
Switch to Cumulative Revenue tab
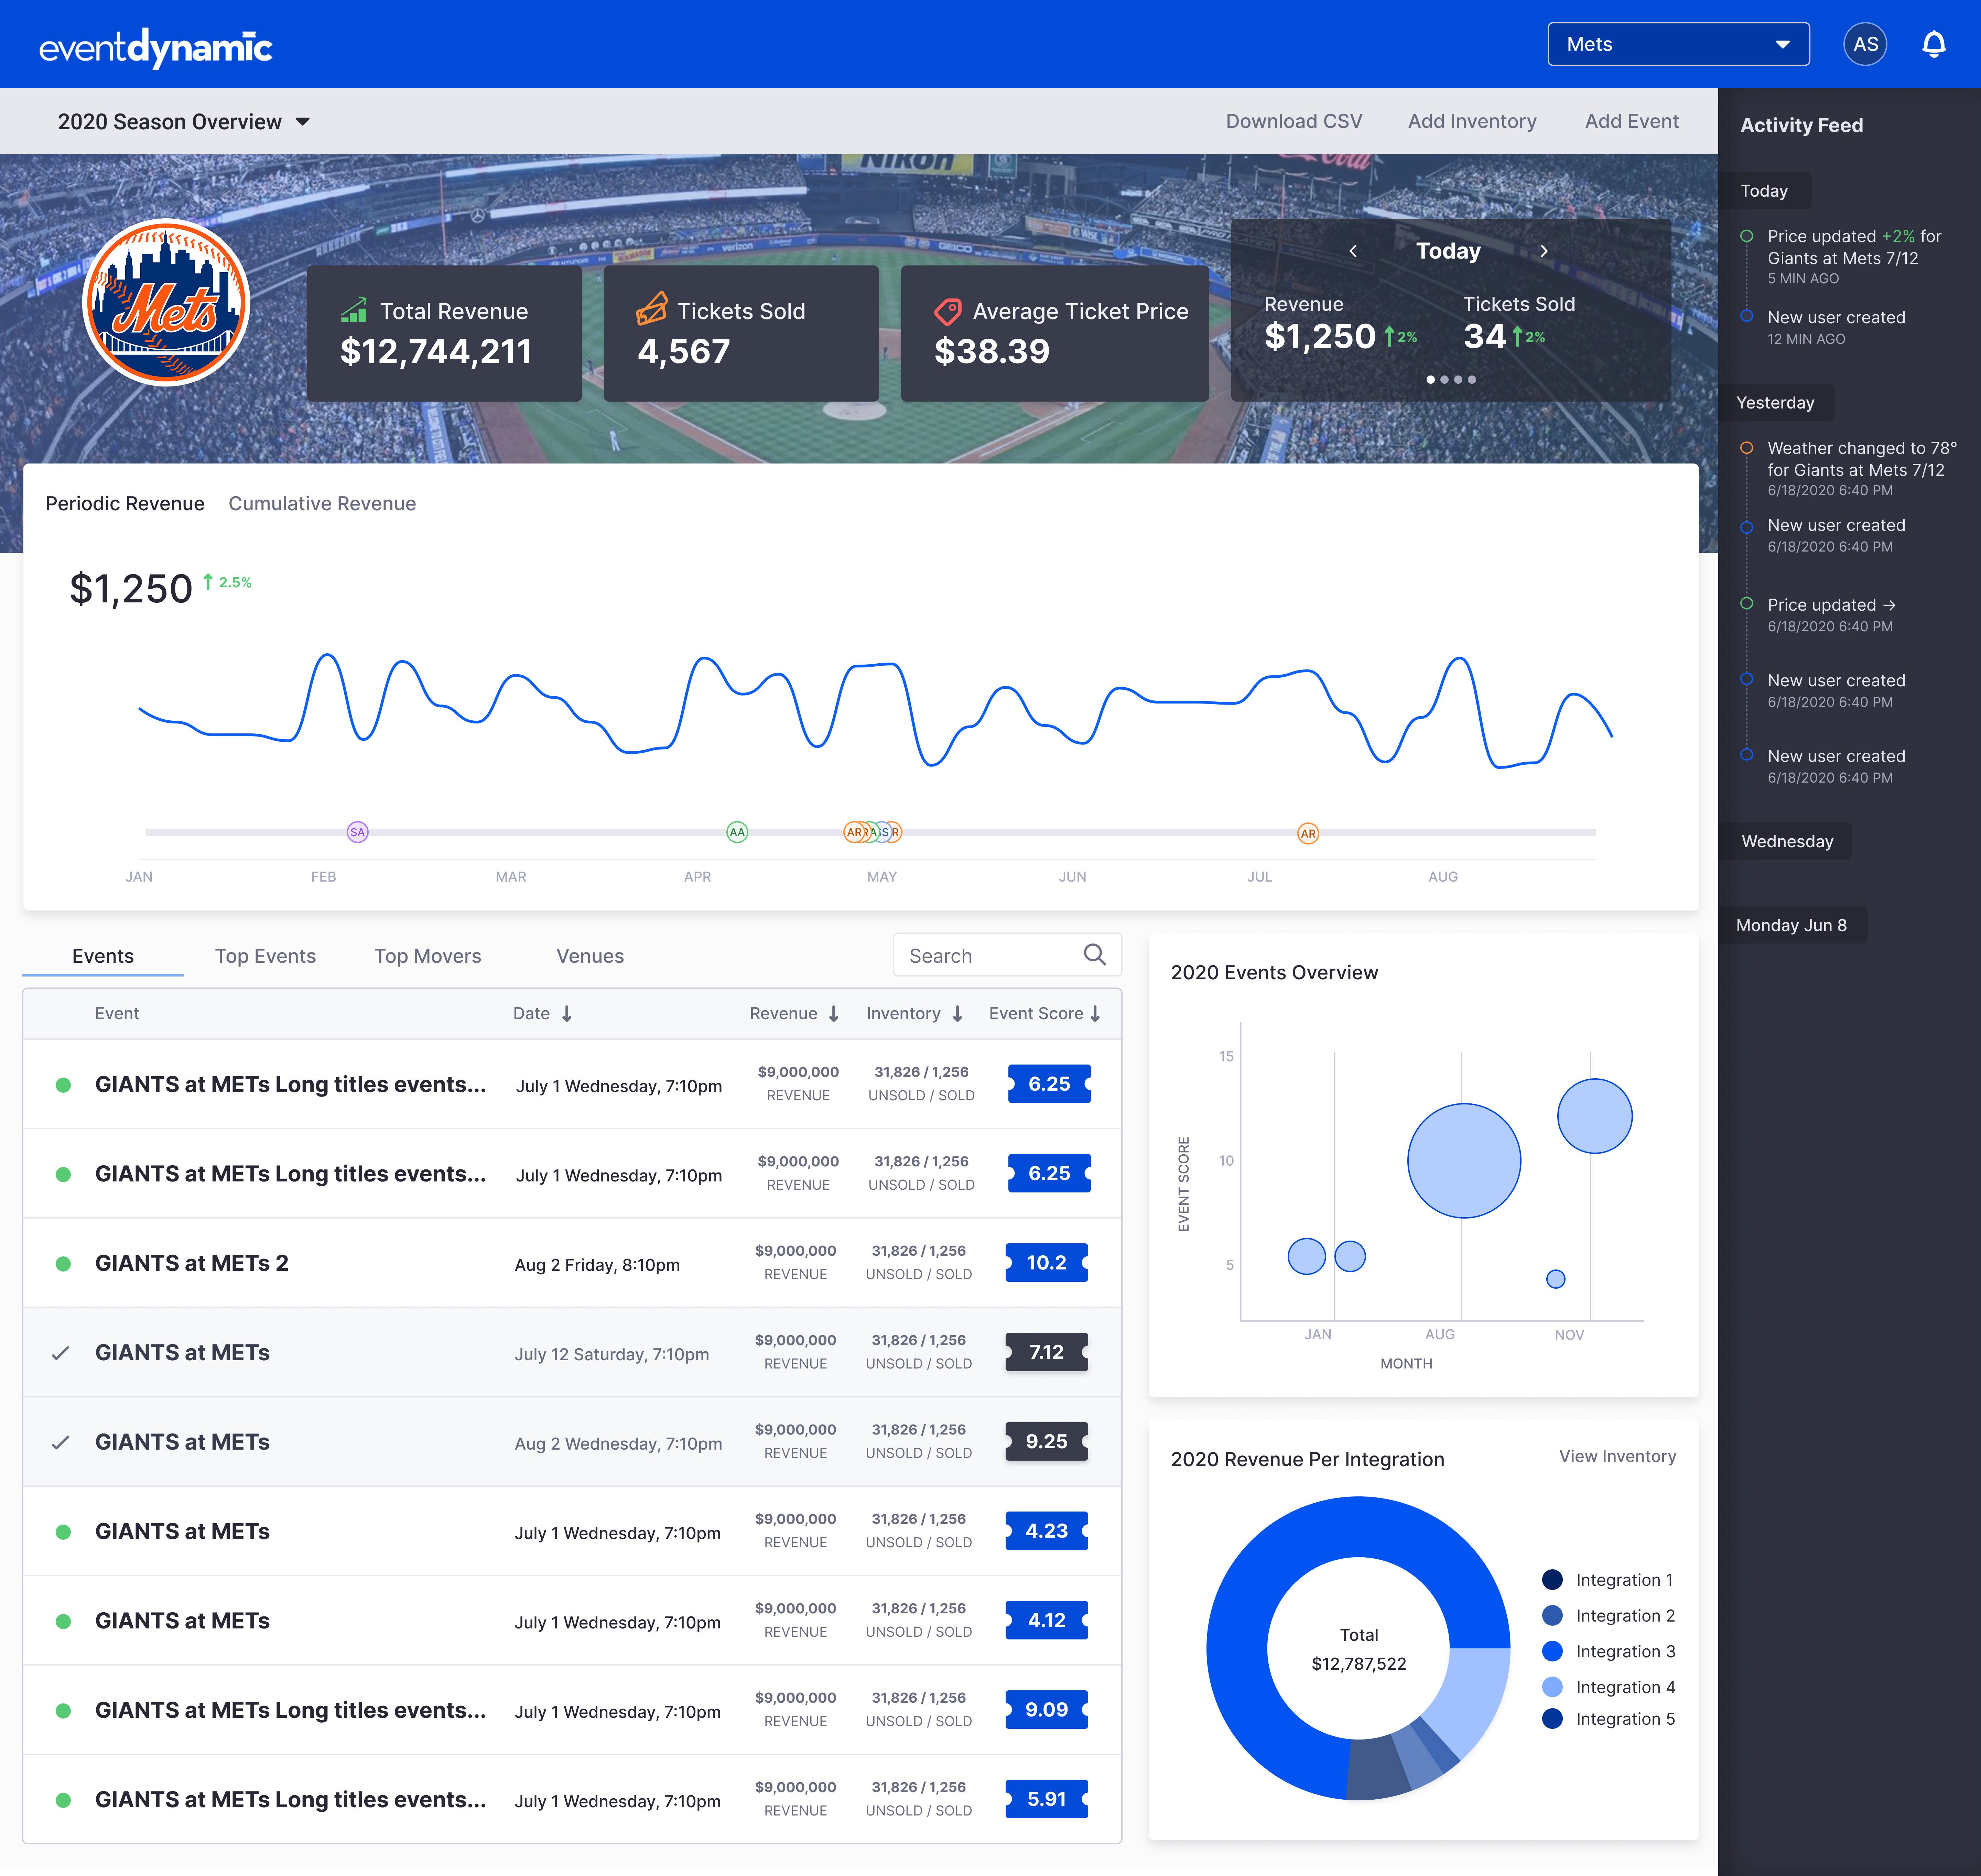pos(322,503)
